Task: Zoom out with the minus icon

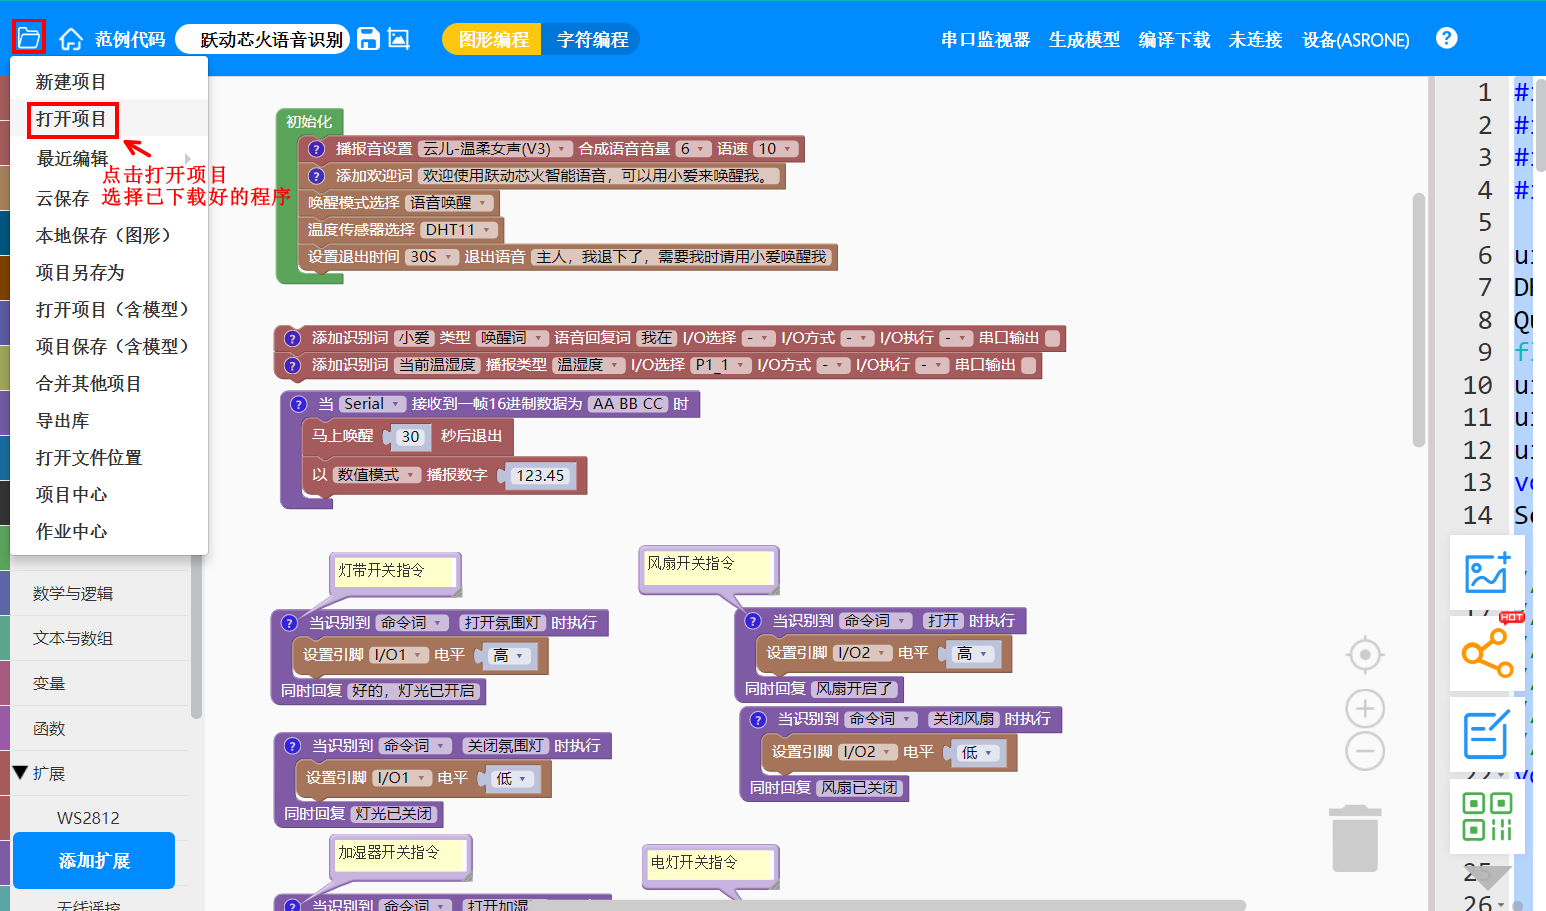Action: pyautogui.click(x=1364, y=751)
